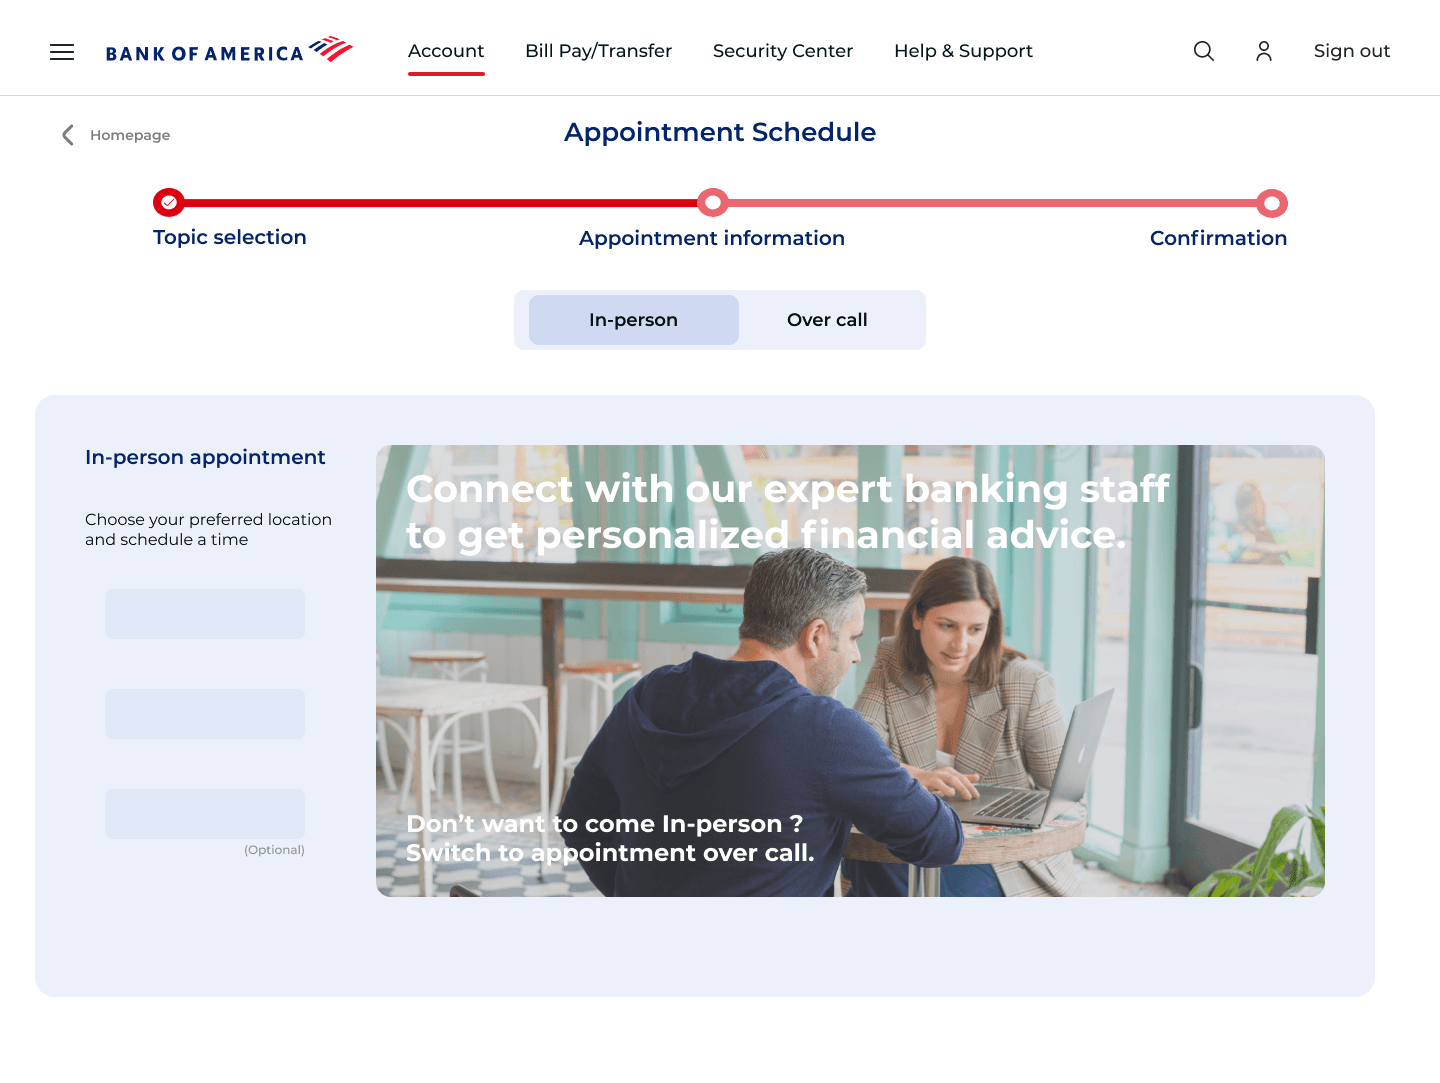
Task: Click the Confirmation step circle
Action: [1271, 204]
